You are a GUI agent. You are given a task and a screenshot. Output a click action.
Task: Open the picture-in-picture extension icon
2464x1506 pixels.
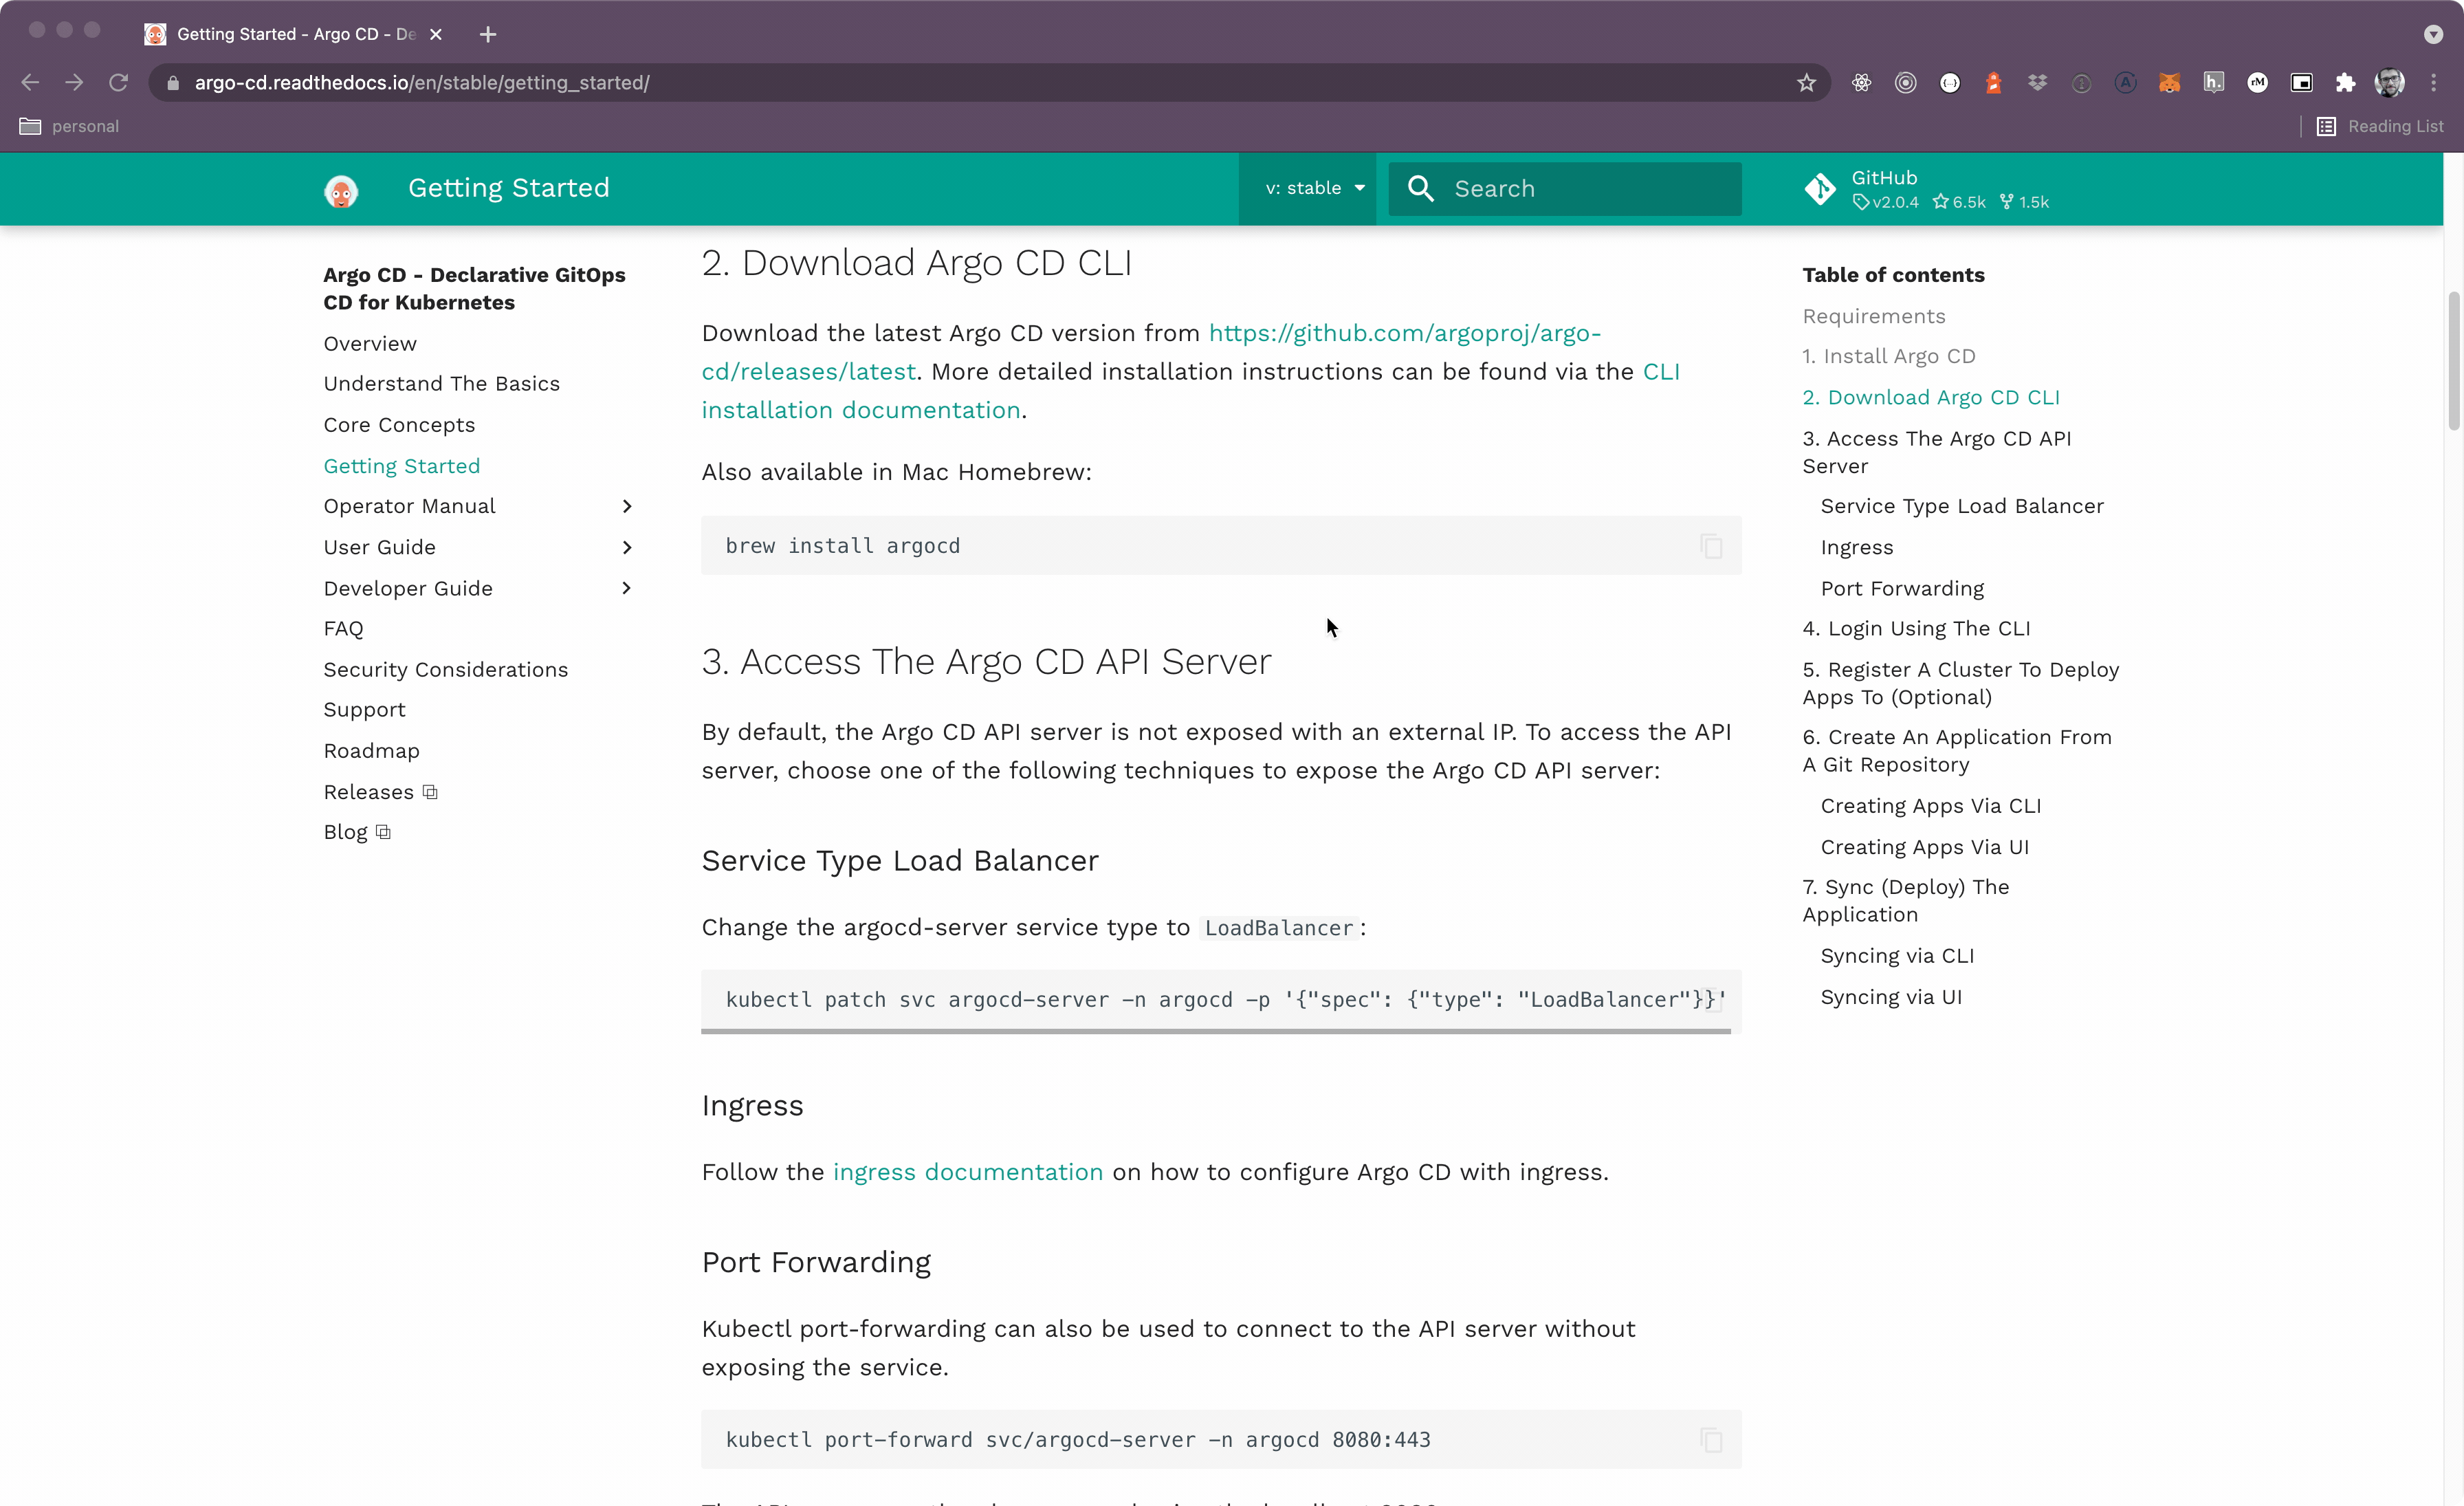2301,83
